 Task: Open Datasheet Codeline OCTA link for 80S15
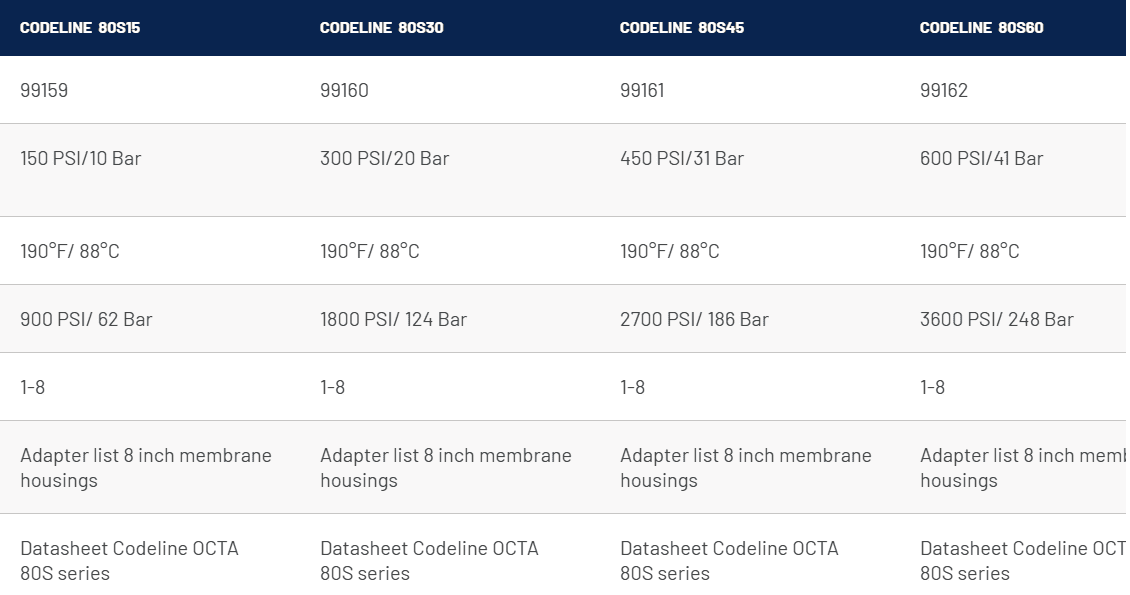pos(129,560)
